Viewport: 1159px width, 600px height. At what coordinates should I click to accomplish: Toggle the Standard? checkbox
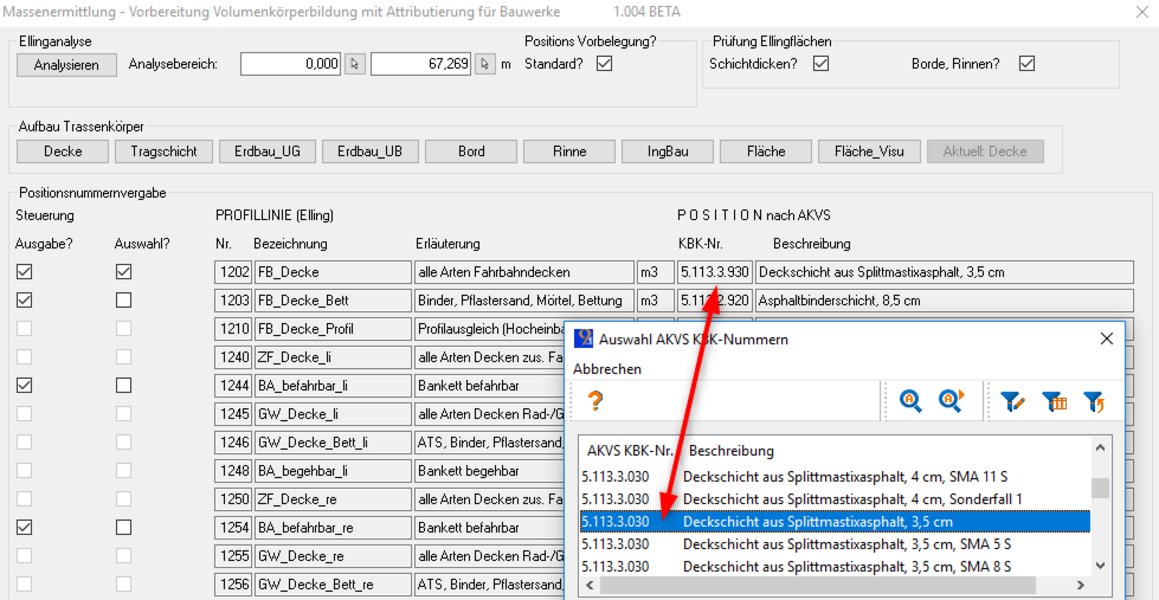(x=605, y=64)
